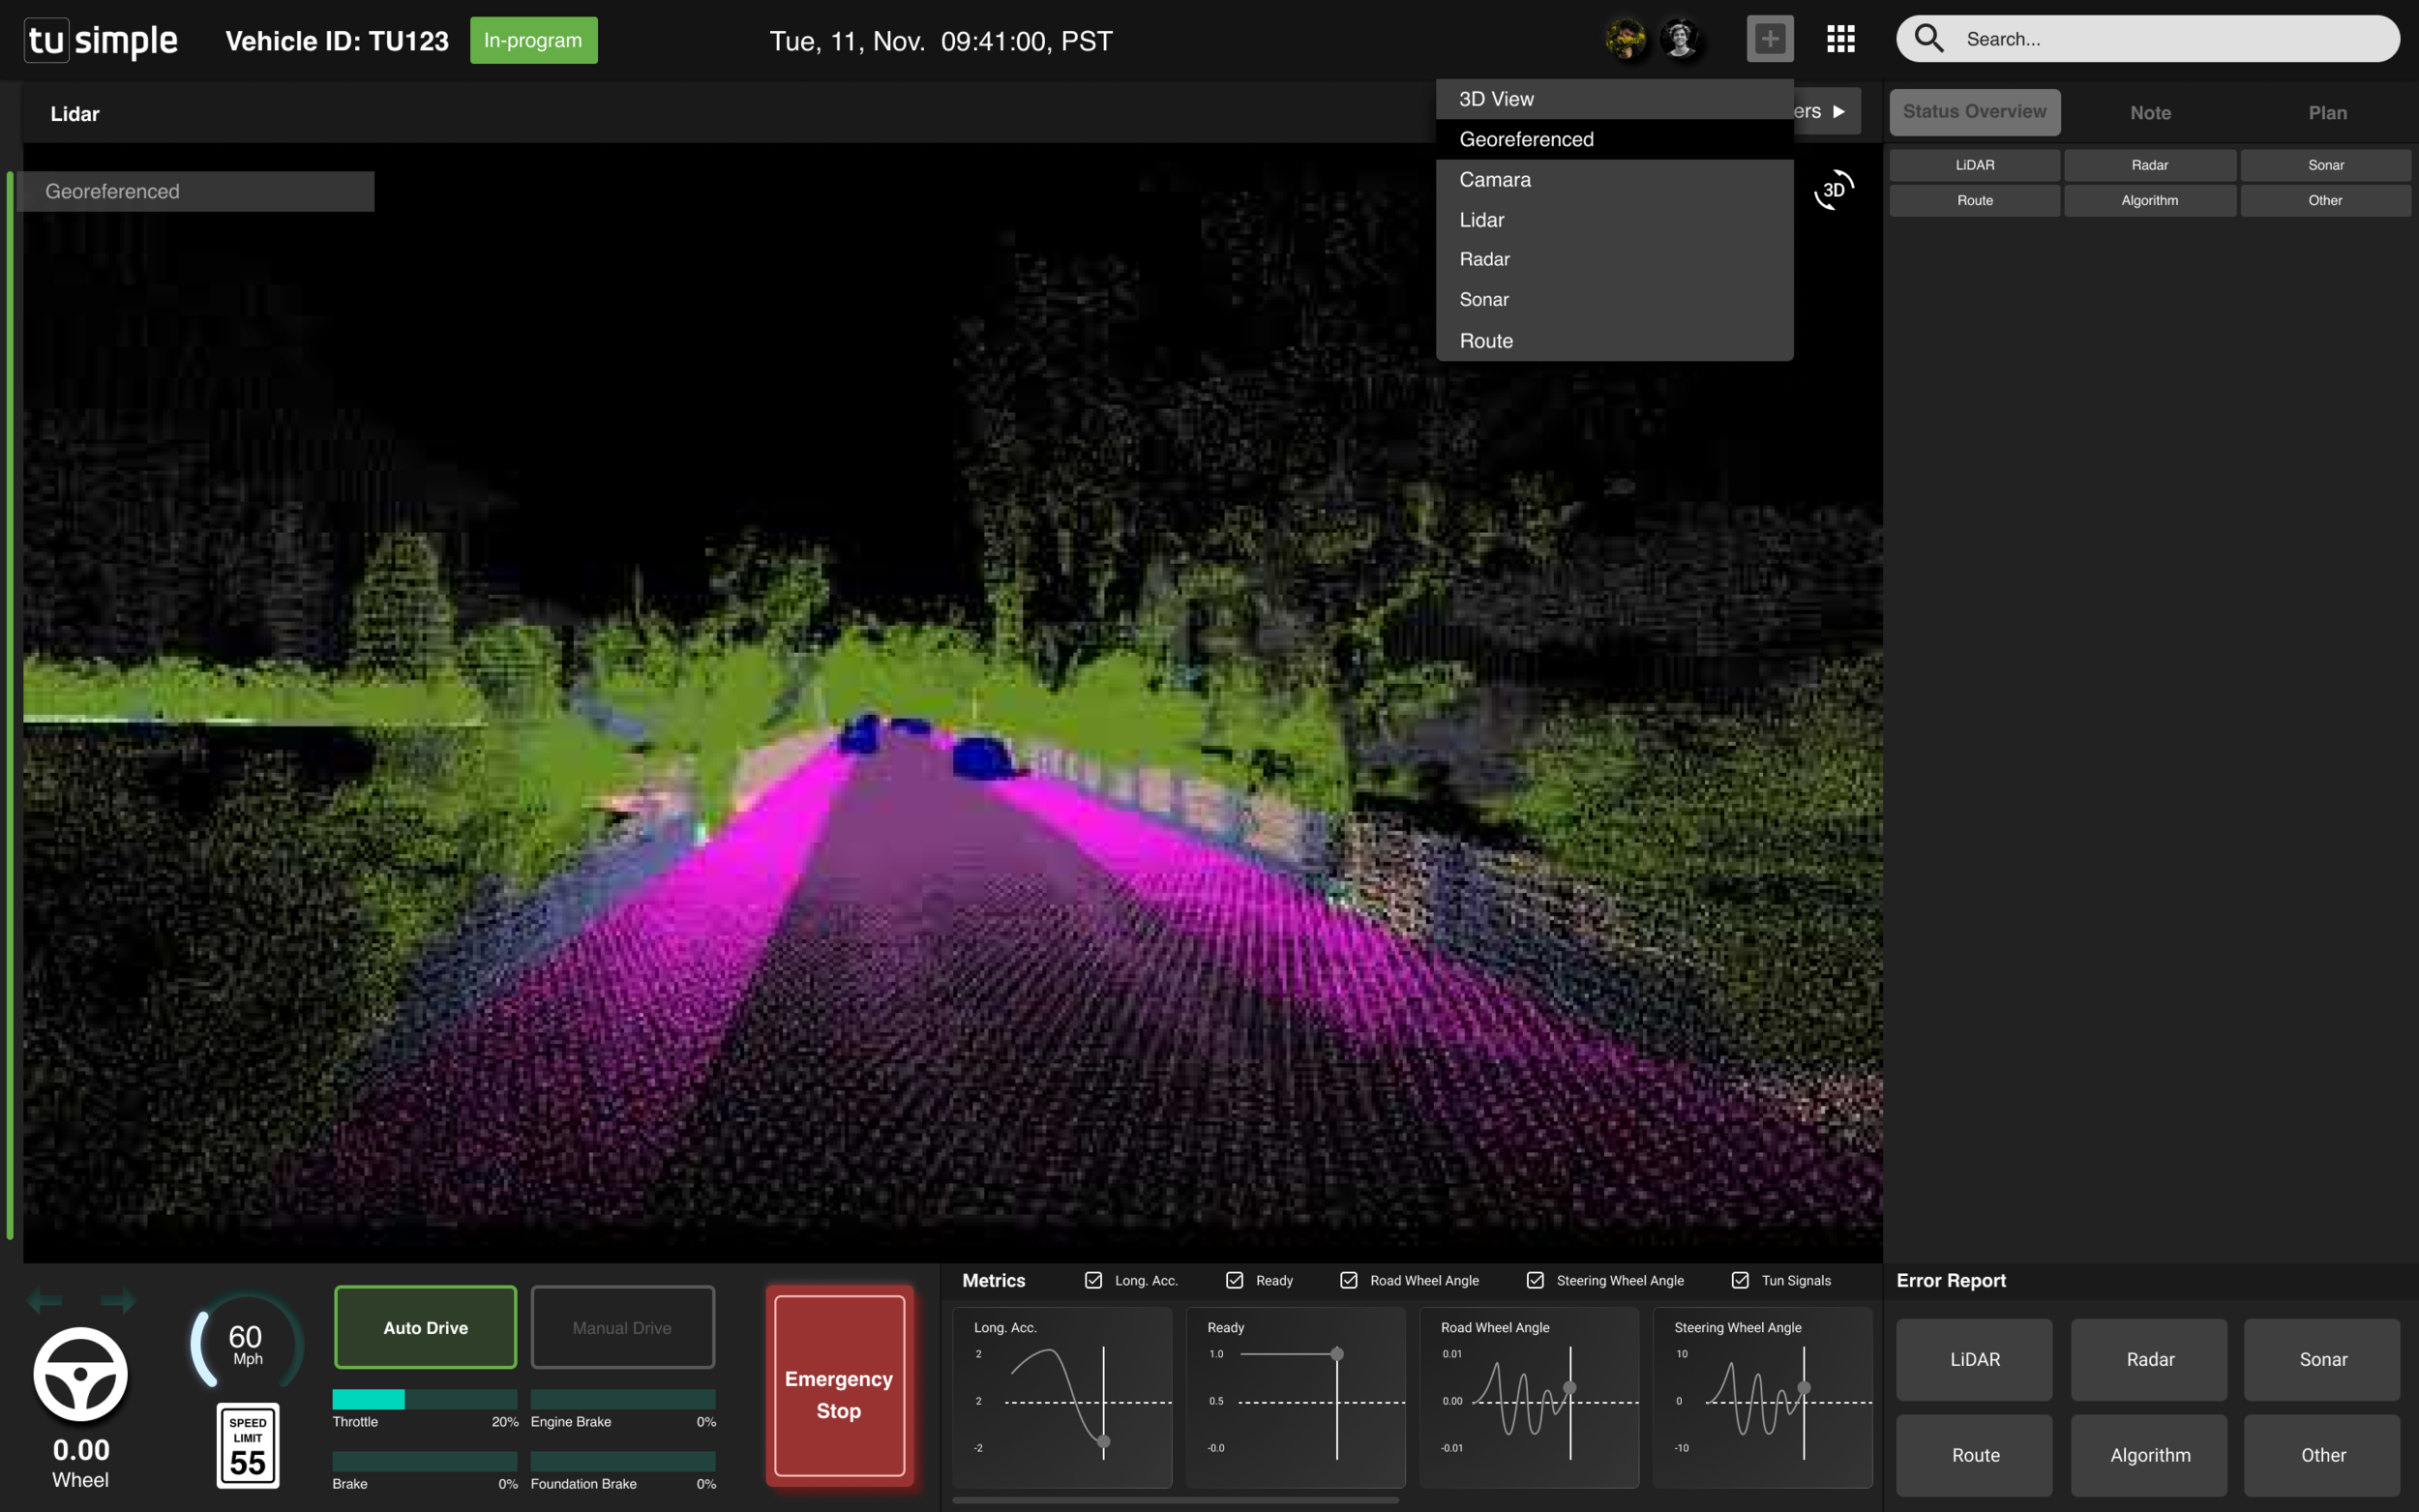
Task: Open Sonar error report
Action: pyautogui.click(x=2322, y=1359)
